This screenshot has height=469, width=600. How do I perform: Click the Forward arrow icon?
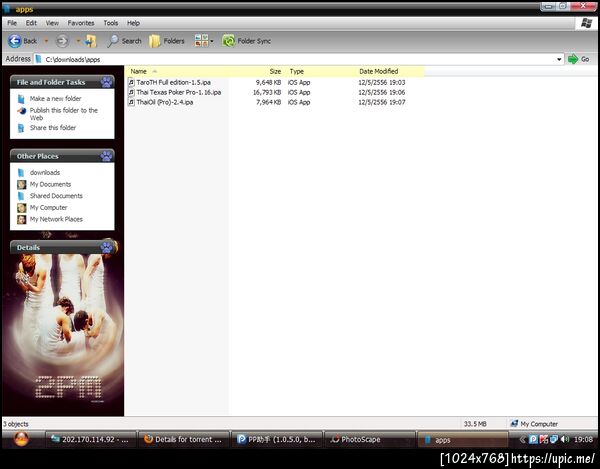click(x=62, y=41)
